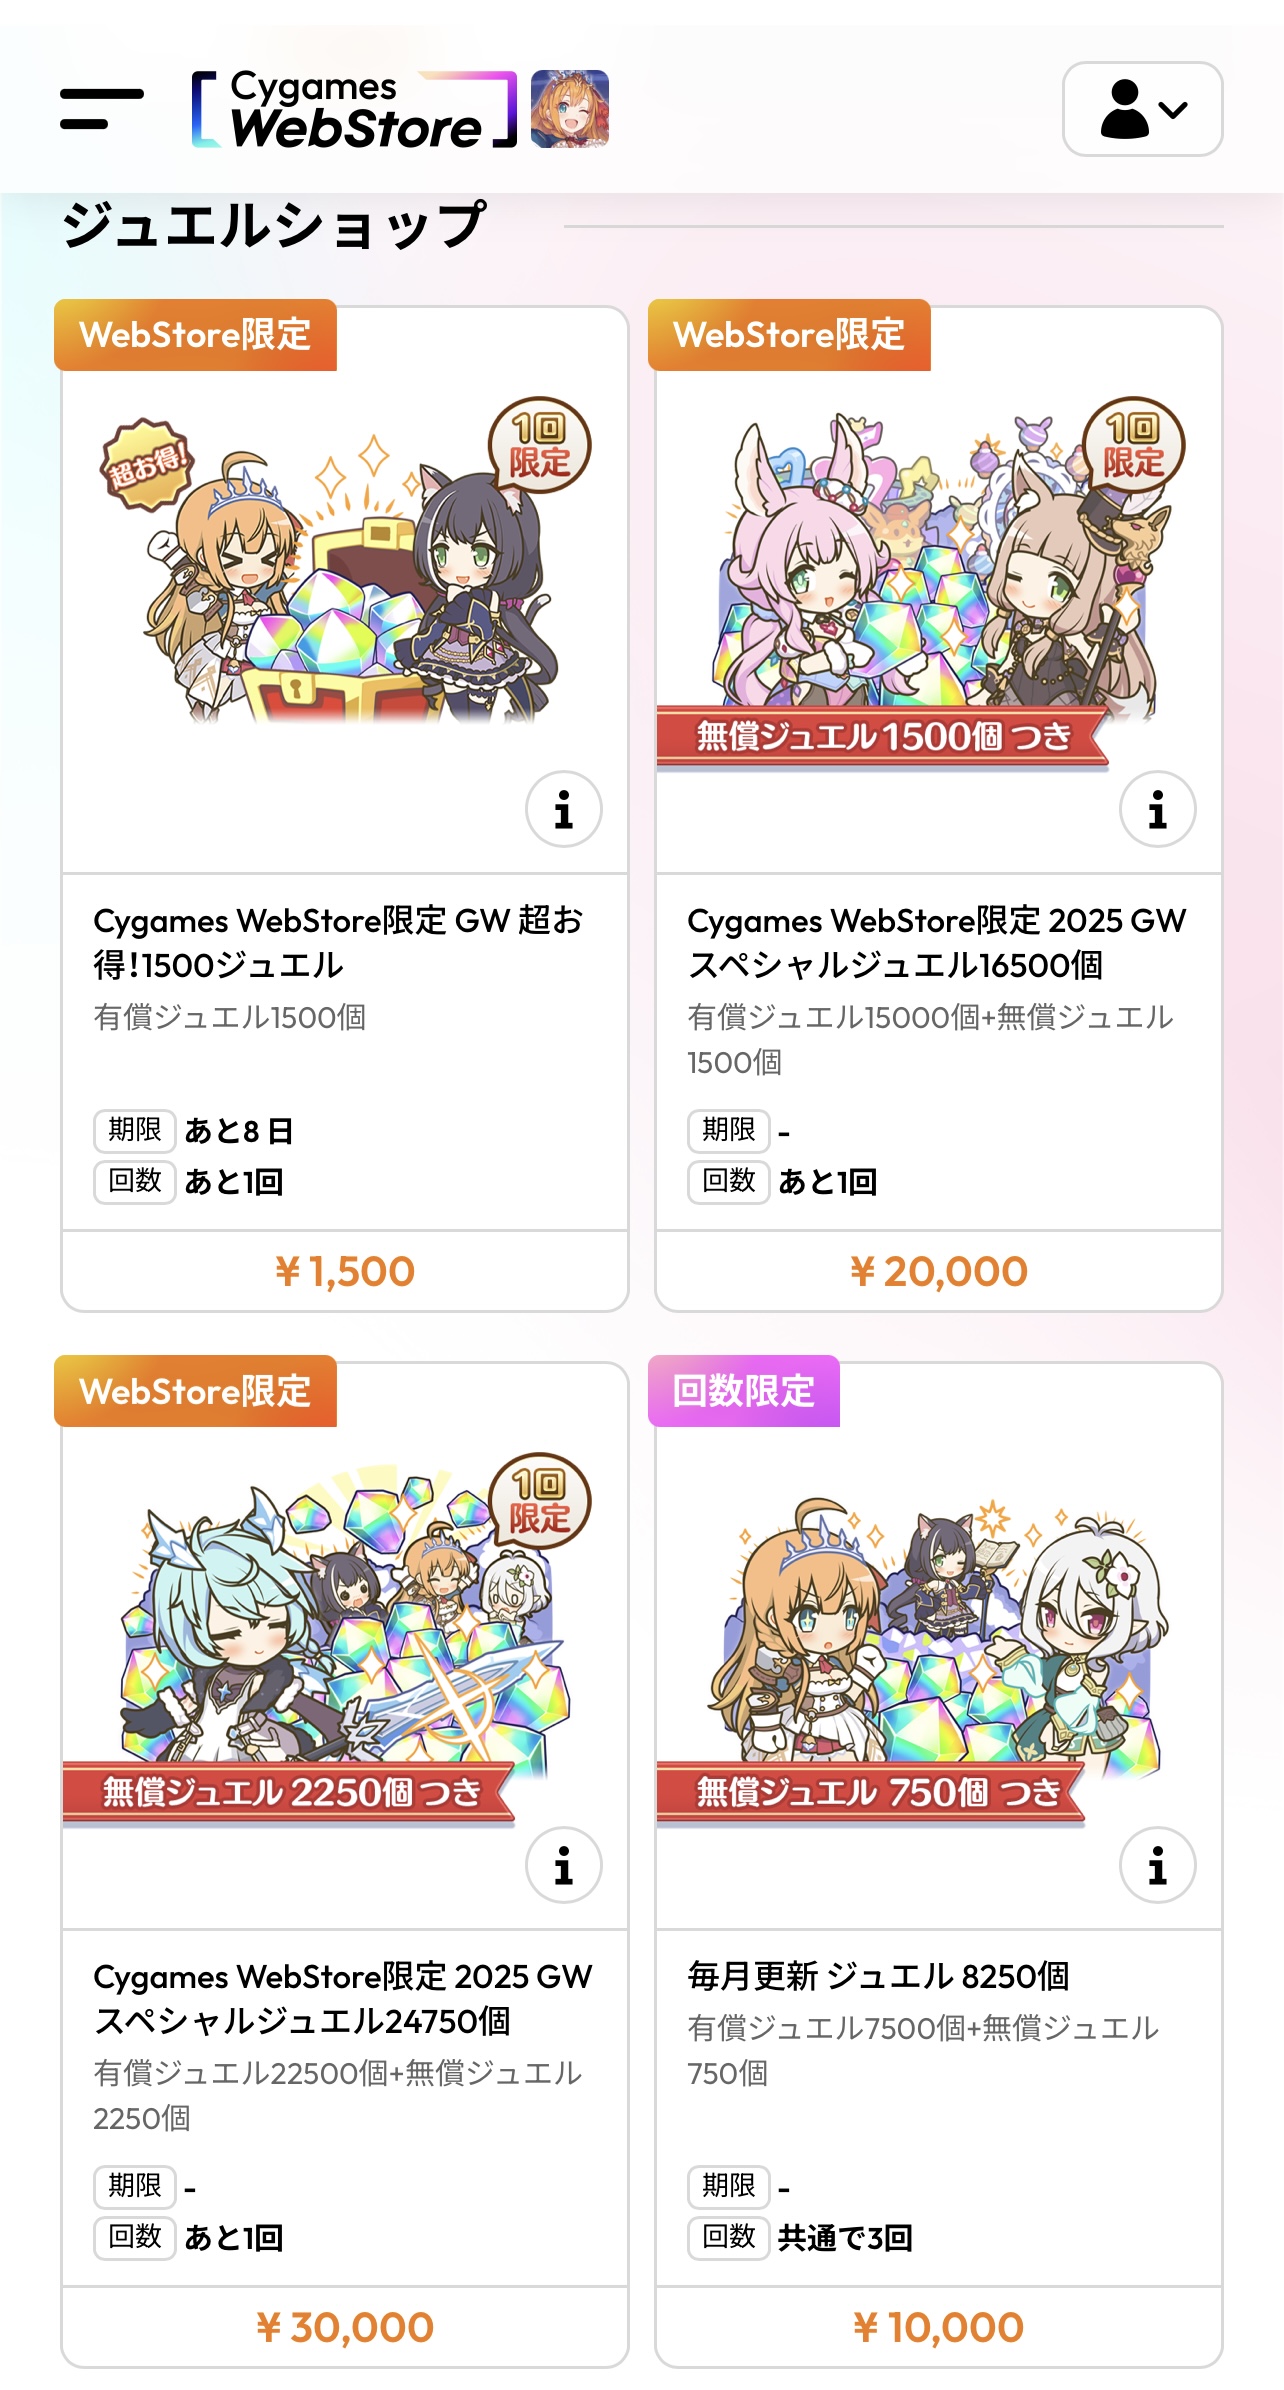This screenshot has height=2390, width=1284.
Task: Open スペシャルジュエル24750個 product title
Action: (343, 1998)
